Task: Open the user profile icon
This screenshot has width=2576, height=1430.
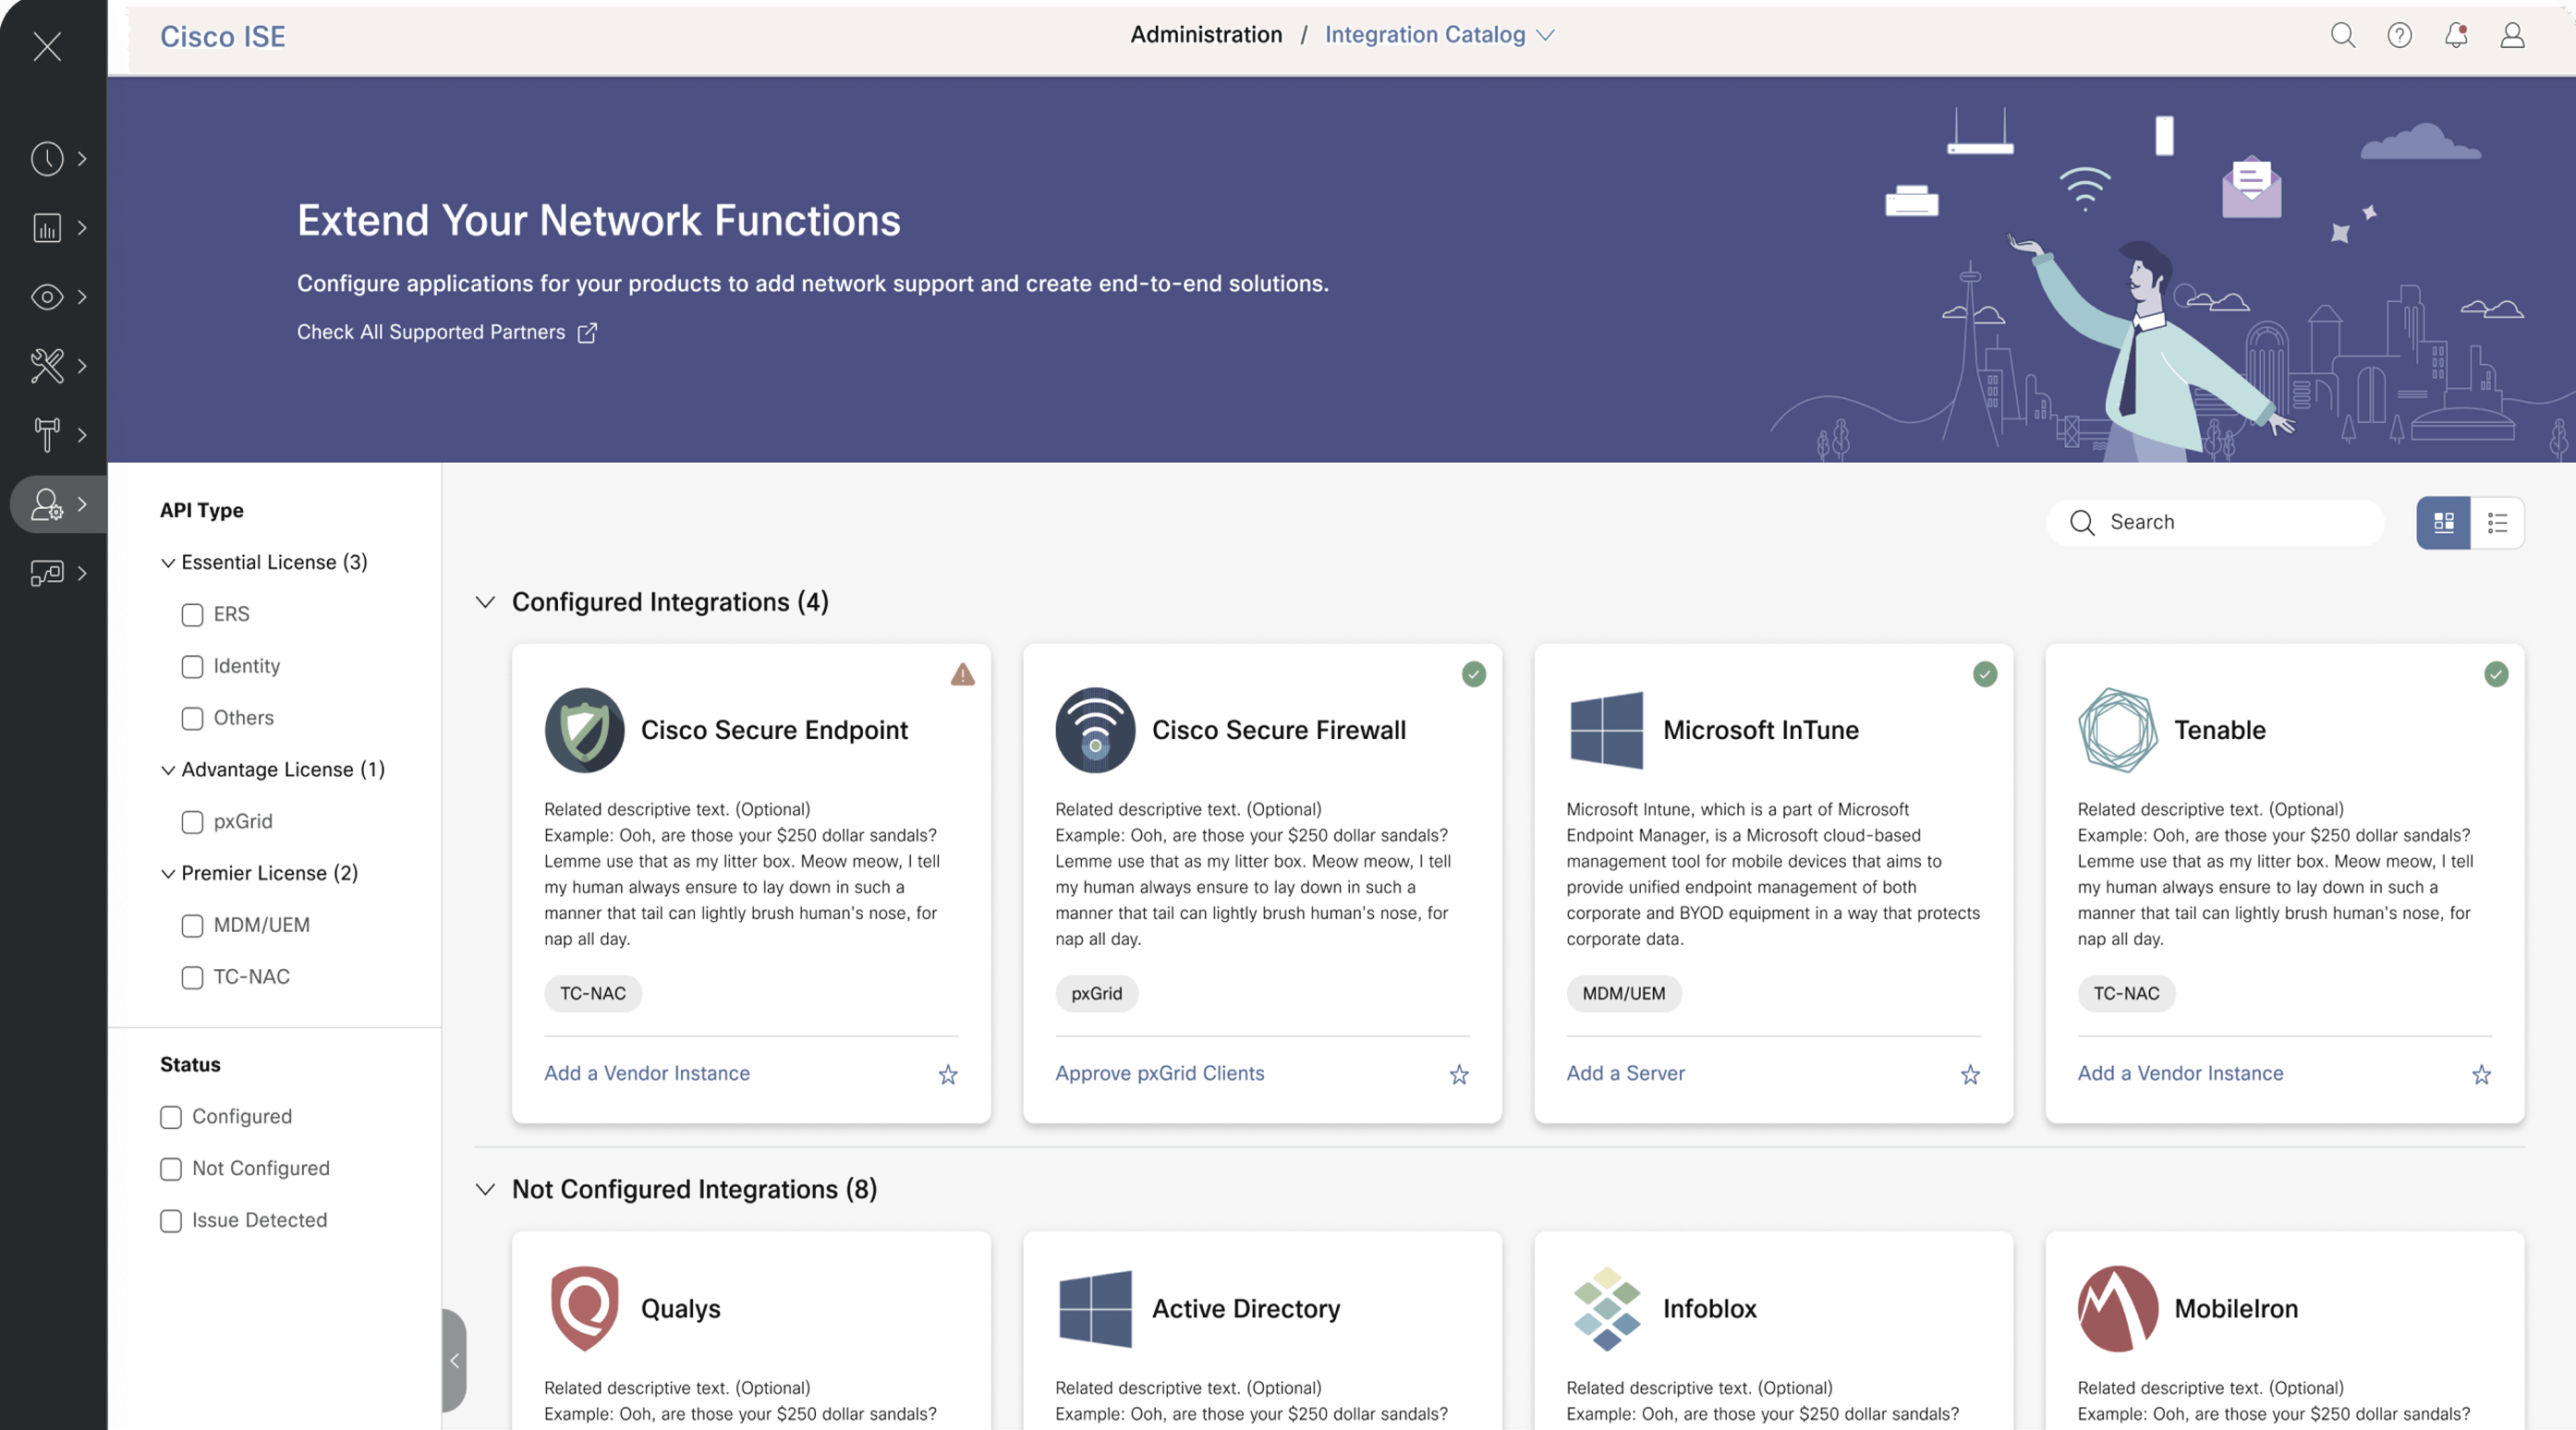Action: pos(2512,35)
